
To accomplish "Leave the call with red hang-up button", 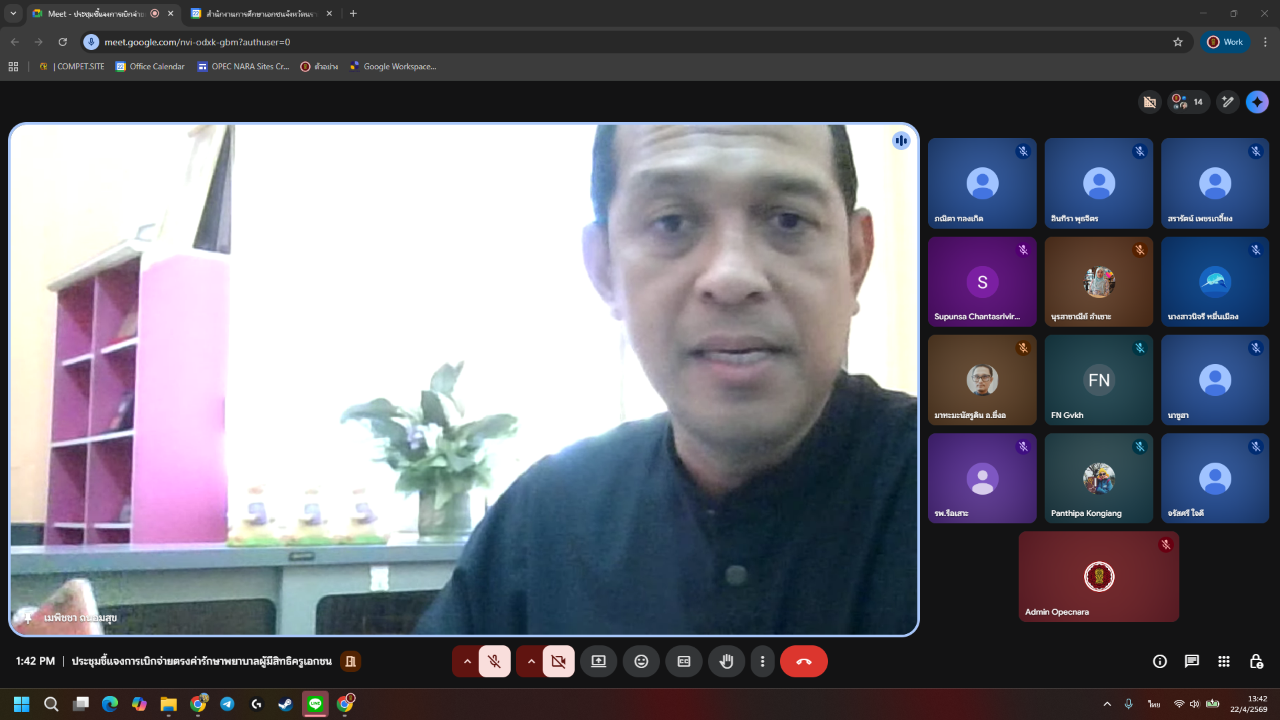I will click(x=803, y=661).
